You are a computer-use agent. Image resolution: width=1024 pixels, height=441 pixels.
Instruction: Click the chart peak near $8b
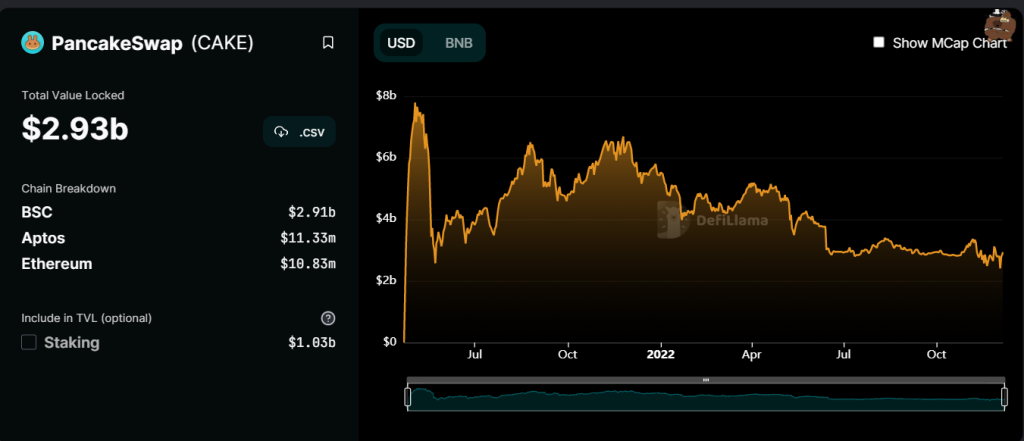pyautogui.click(x=415, y=104)
